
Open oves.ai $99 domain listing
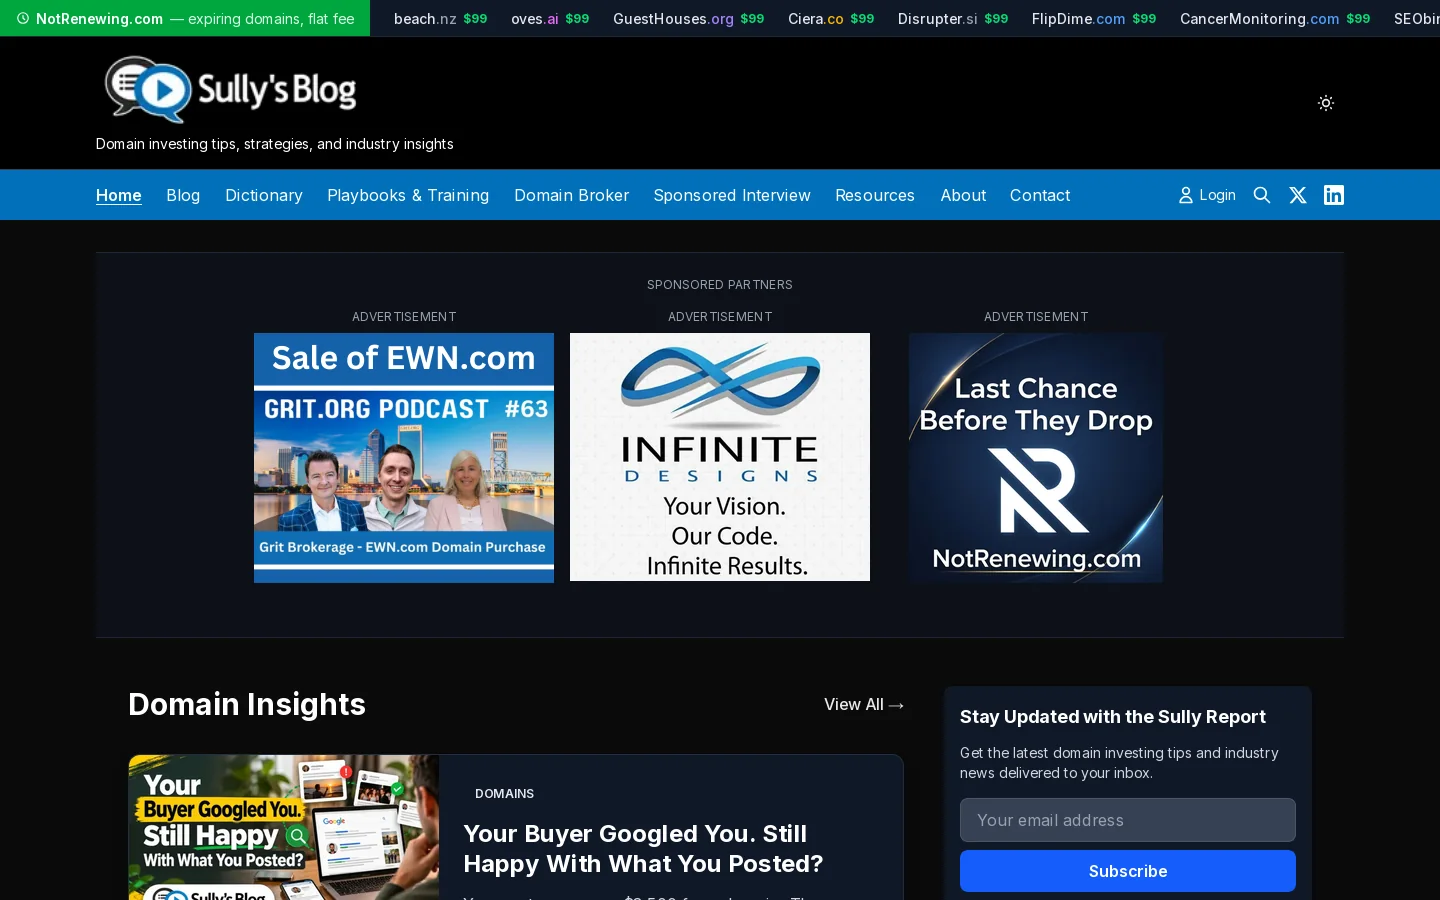pos(550,18)
